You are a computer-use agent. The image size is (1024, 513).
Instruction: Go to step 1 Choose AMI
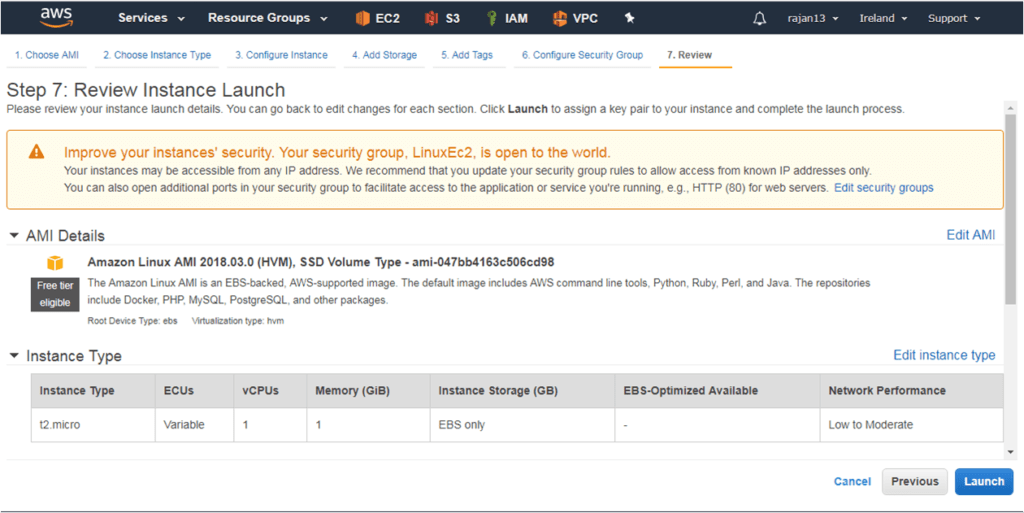[x=46, y=55]
